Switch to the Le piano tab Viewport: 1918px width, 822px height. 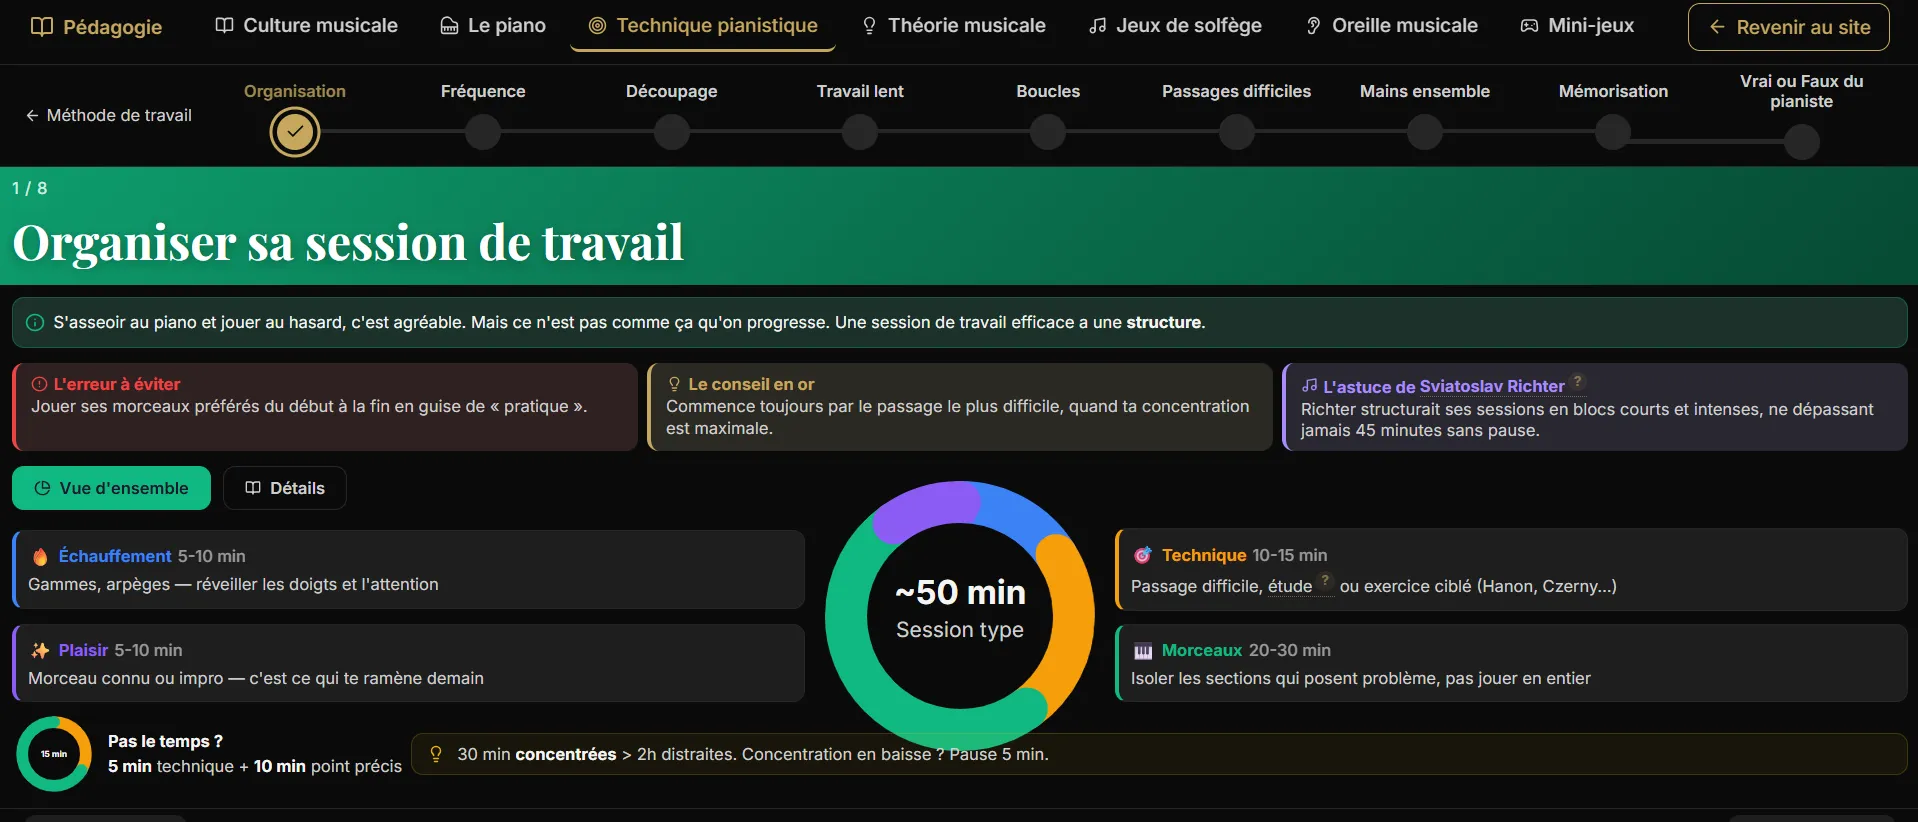click(493, 26)
